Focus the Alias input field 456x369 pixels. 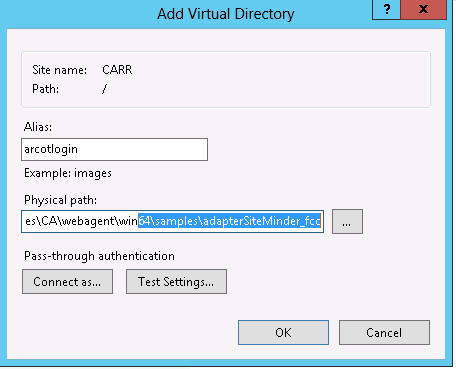(x=114, y=149)
